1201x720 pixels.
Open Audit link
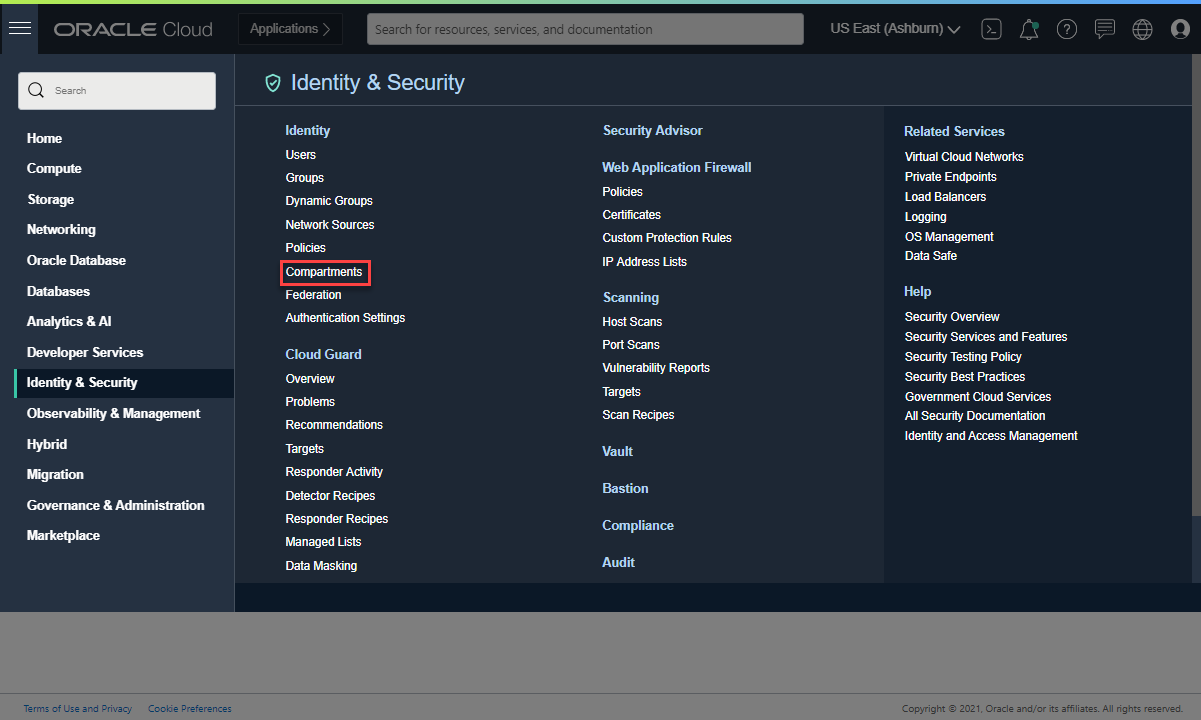618,562
